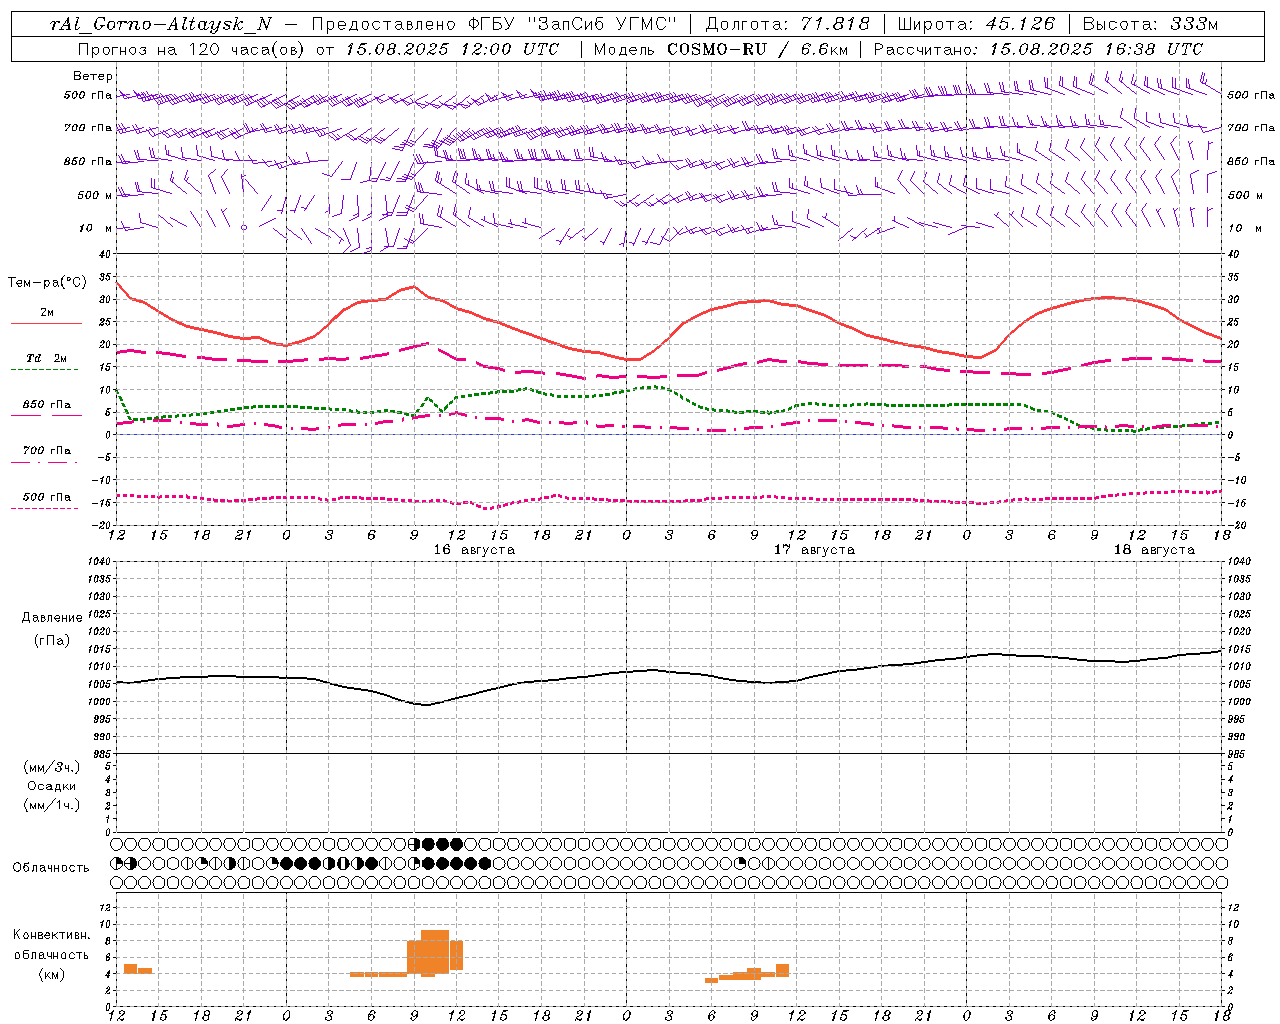Click the '18 августа' date label

click(x=1154, y=550)
